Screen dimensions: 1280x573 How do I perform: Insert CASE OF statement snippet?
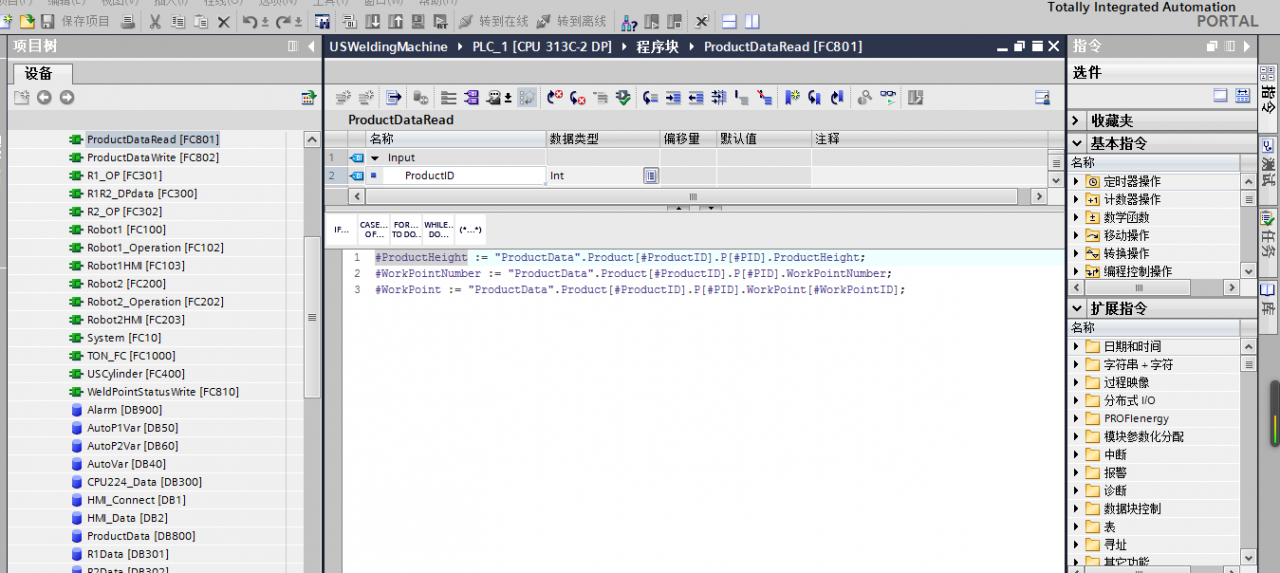coord(373,229)
